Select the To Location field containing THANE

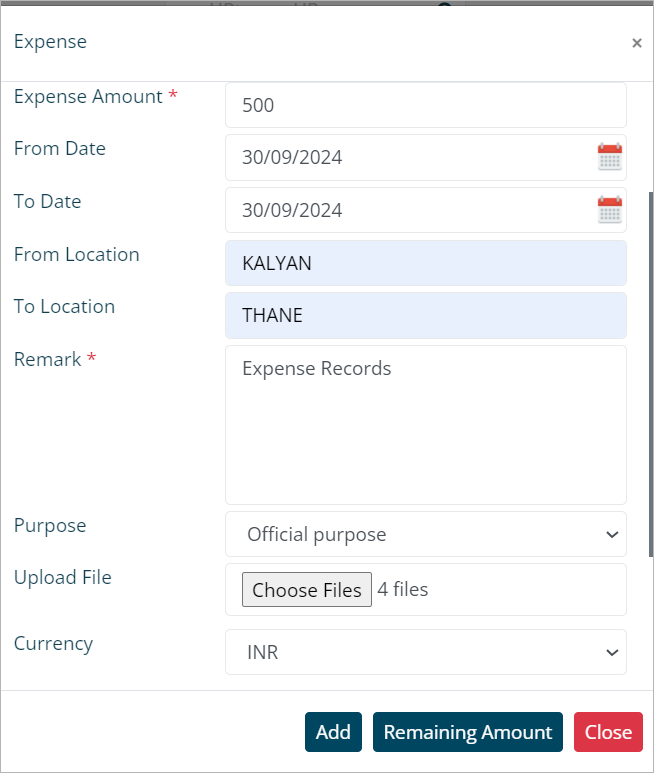pyautogui.click(x=425, y=315)
